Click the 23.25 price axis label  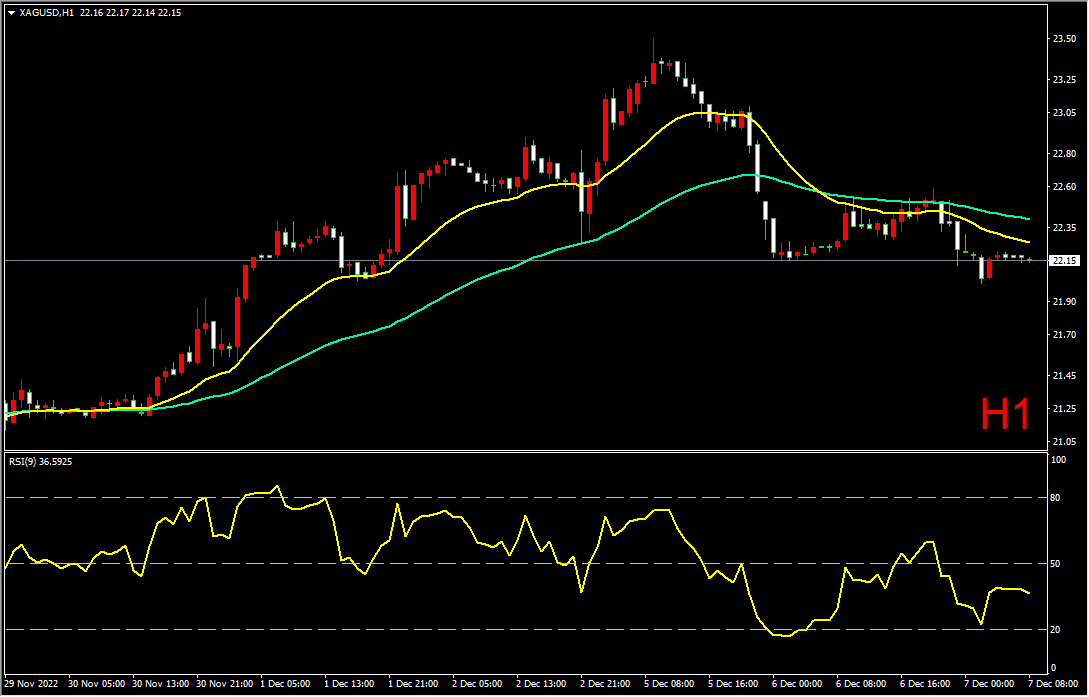[x=1065, y=80]
